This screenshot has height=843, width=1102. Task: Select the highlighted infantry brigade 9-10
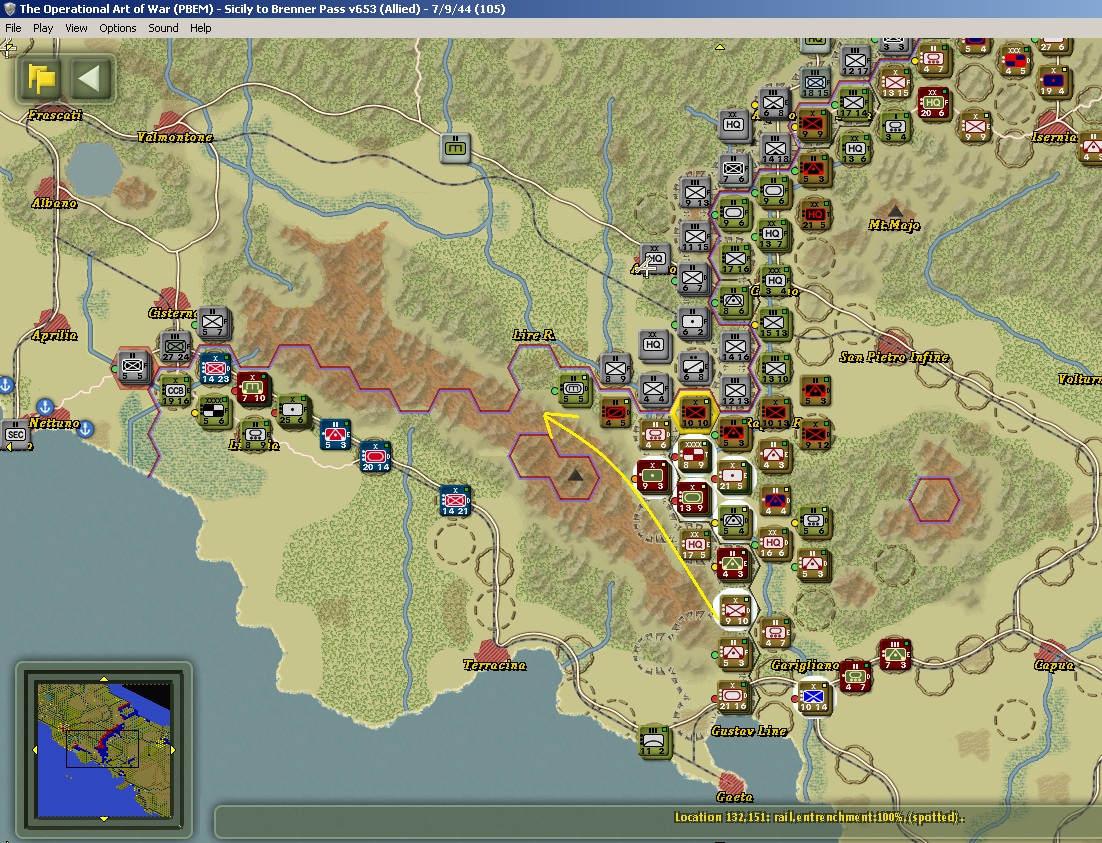click(x=736, y=610)
